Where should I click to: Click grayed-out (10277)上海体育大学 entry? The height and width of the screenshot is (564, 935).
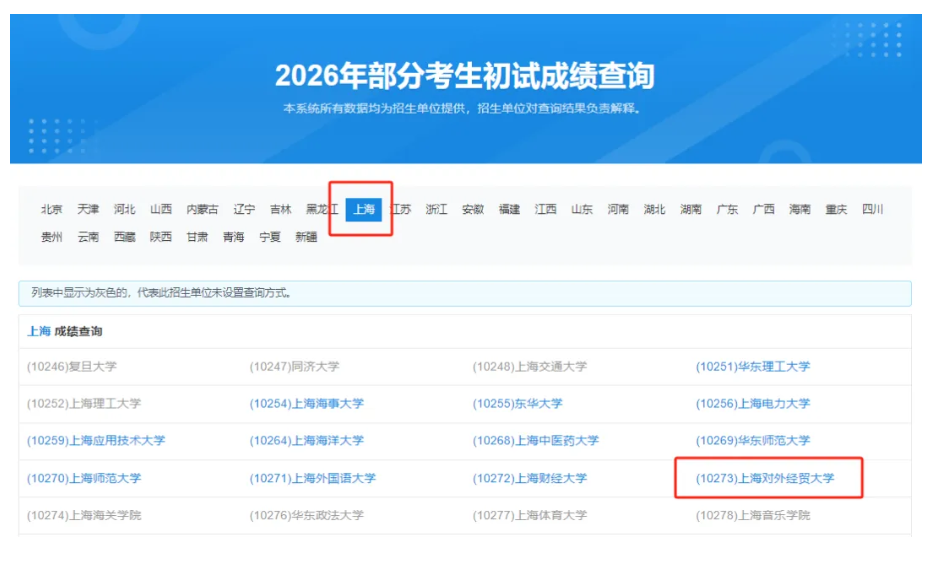pyautogui.click(x=530, y=515)
